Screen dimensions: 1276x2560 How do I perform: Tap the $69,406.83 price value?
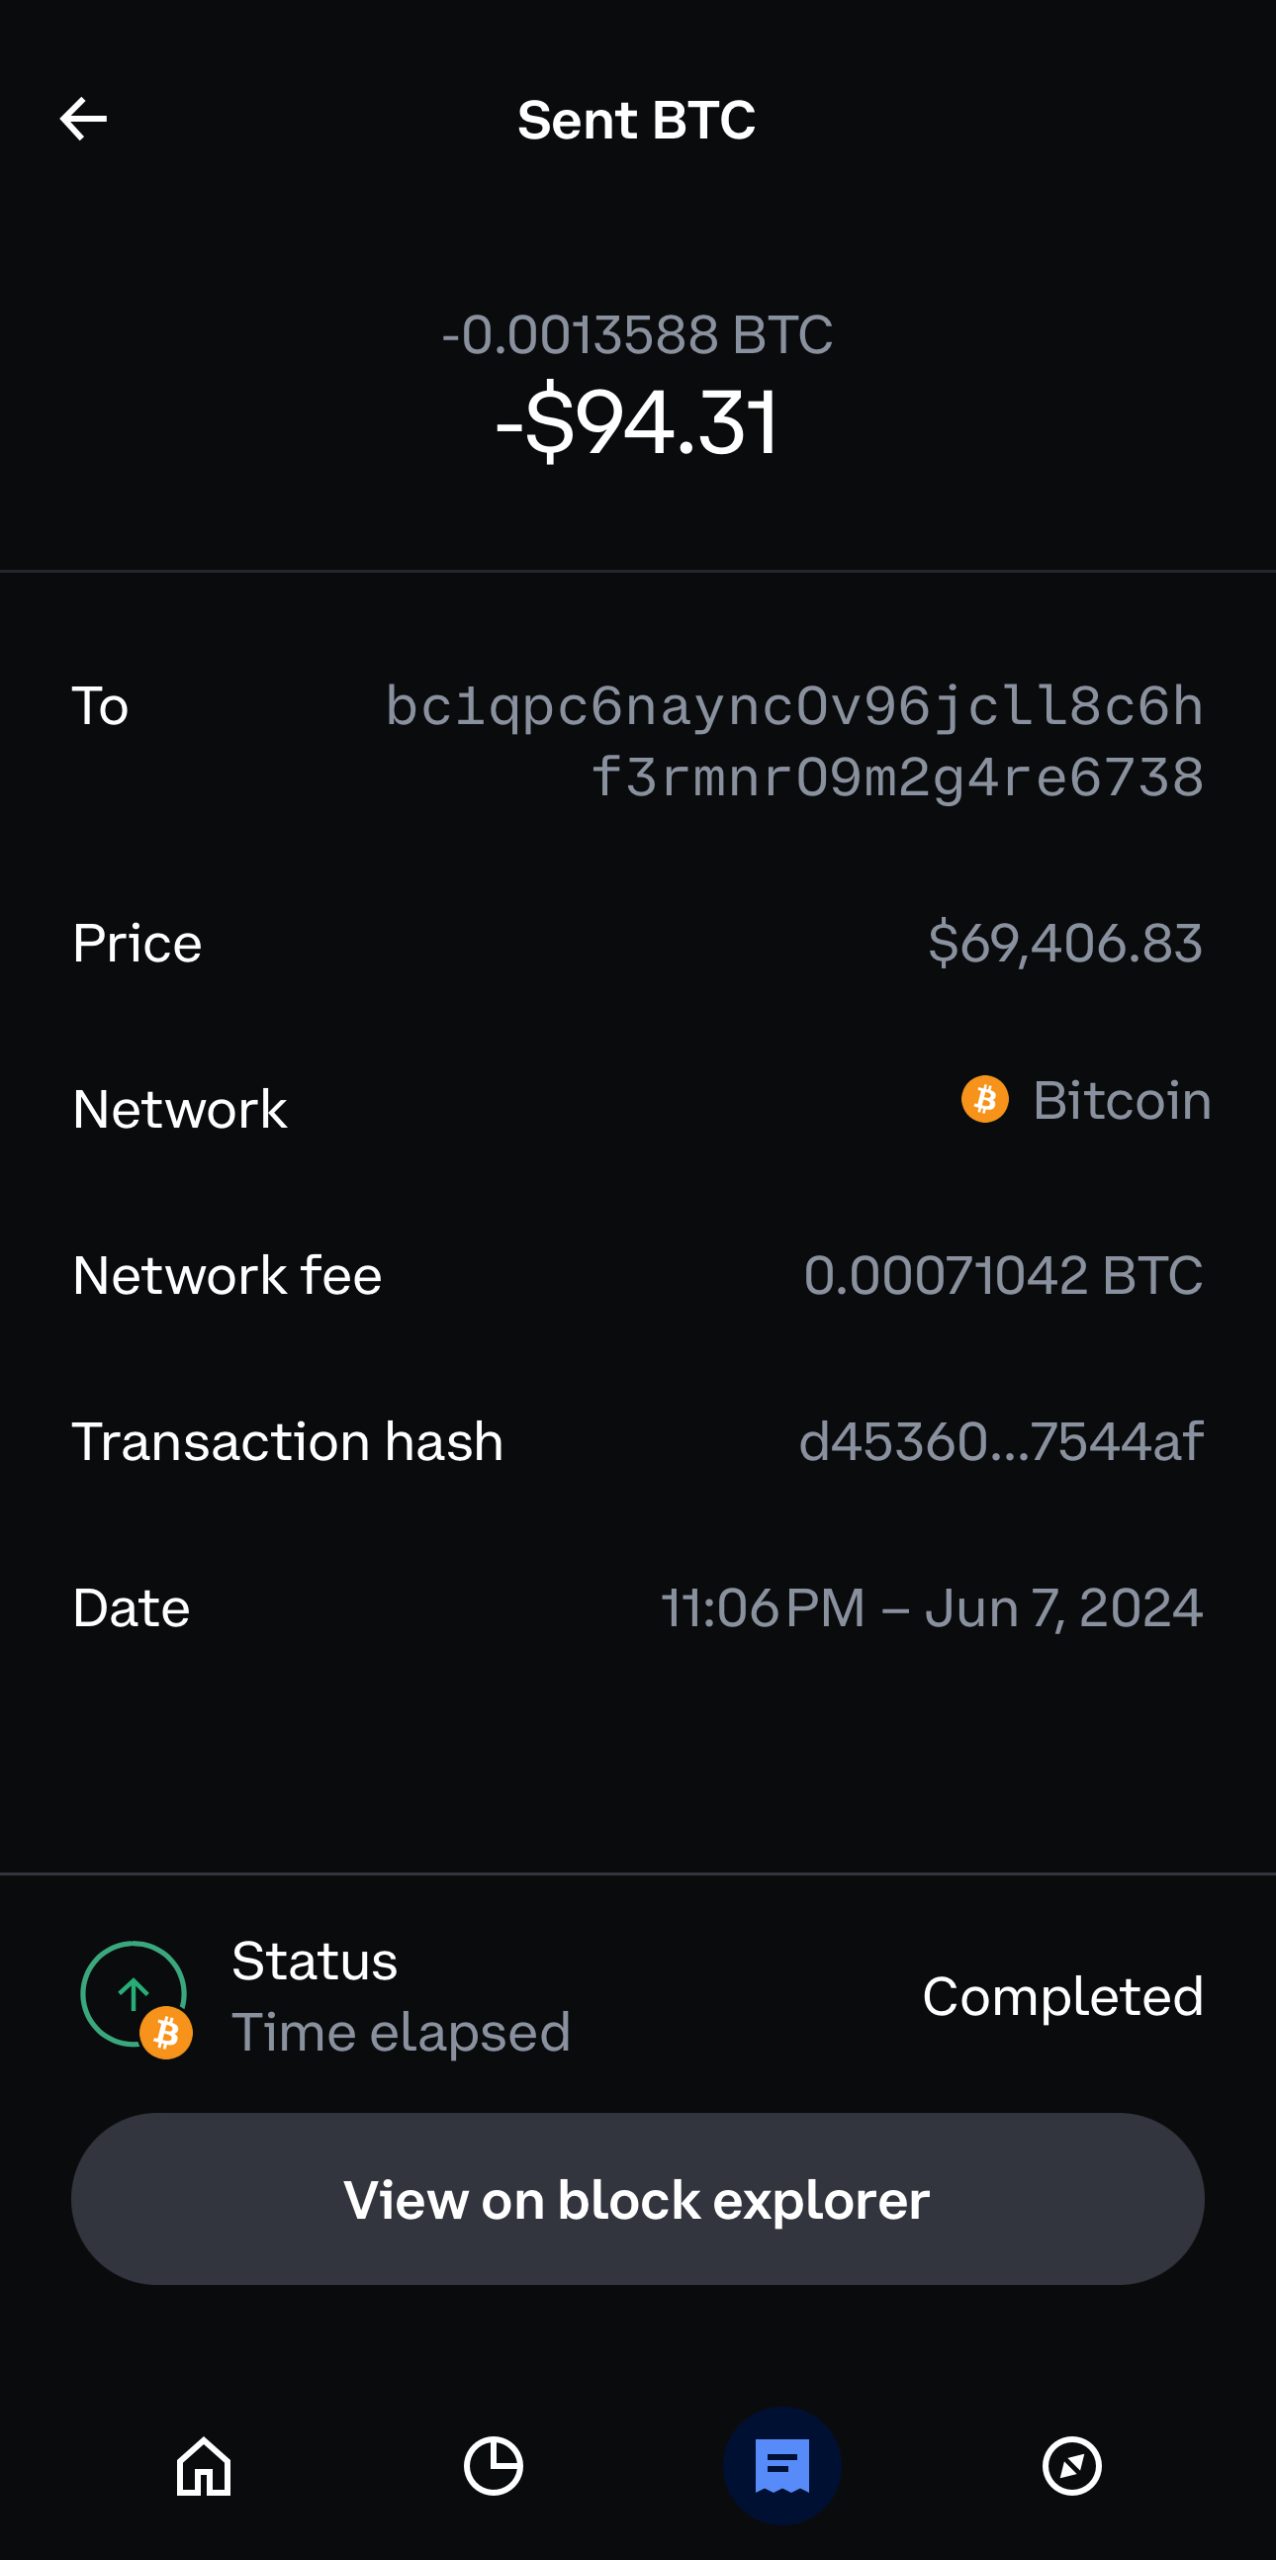[1065, 944]
